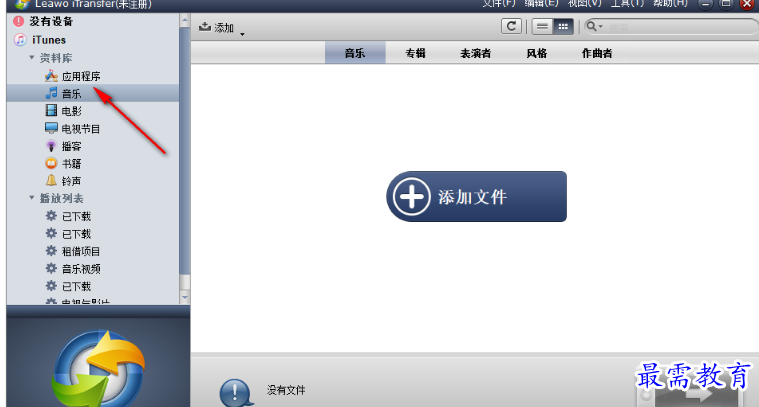This screenshot has height=407, width=759.
Task: Open the 电视节目 monitor icon
Action: pos(51,128)
